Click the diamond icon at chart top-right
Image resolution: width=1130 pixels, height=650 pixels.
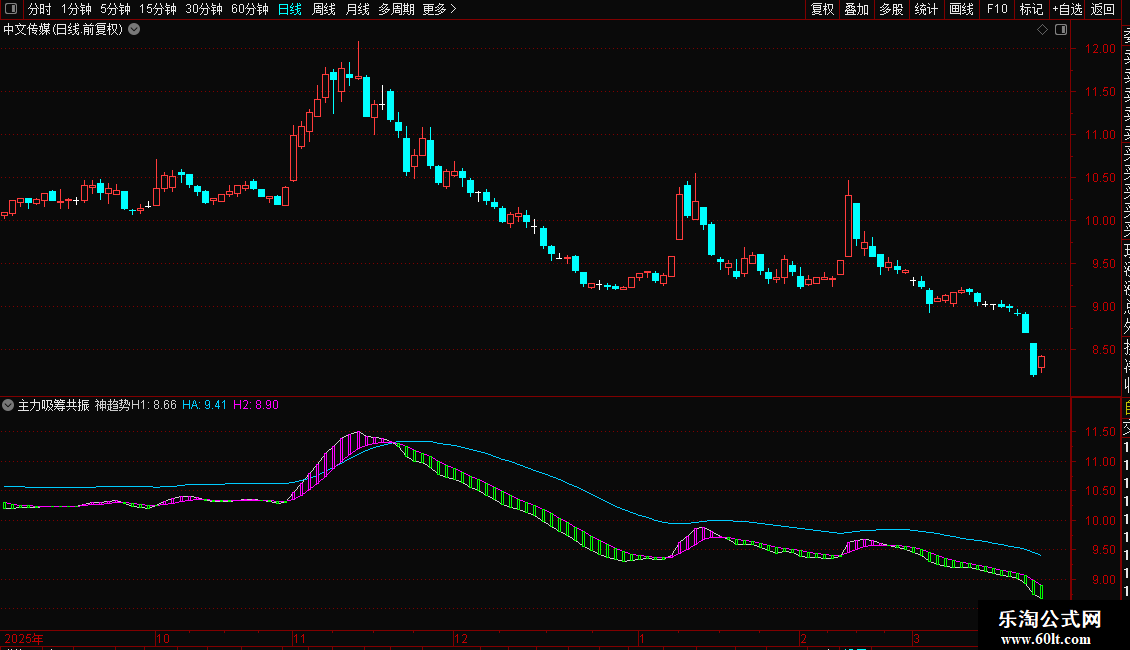tap(1042, 30)
